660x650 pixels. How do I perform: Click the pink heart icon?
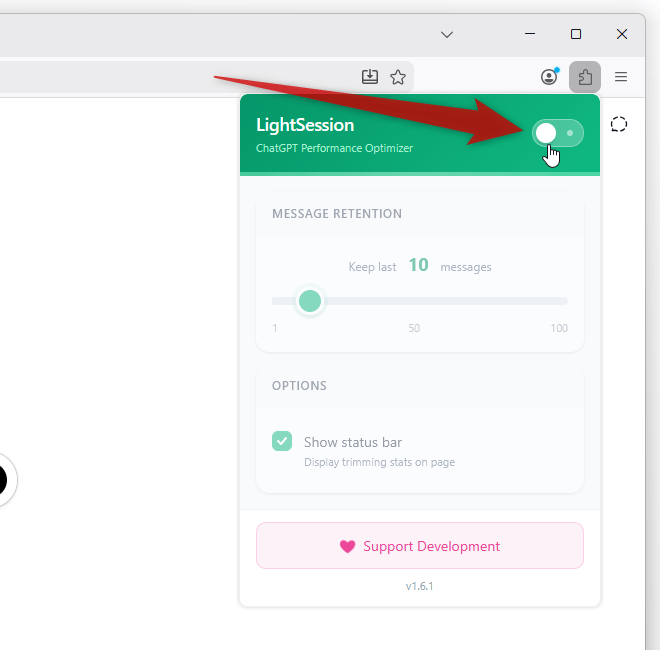click(347, 547)
